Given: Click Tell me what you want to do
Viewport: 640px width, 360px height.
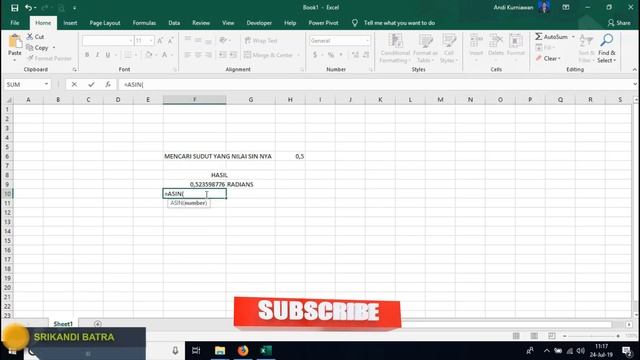Looking at the screenshot, I should click(x=399, y=23).
